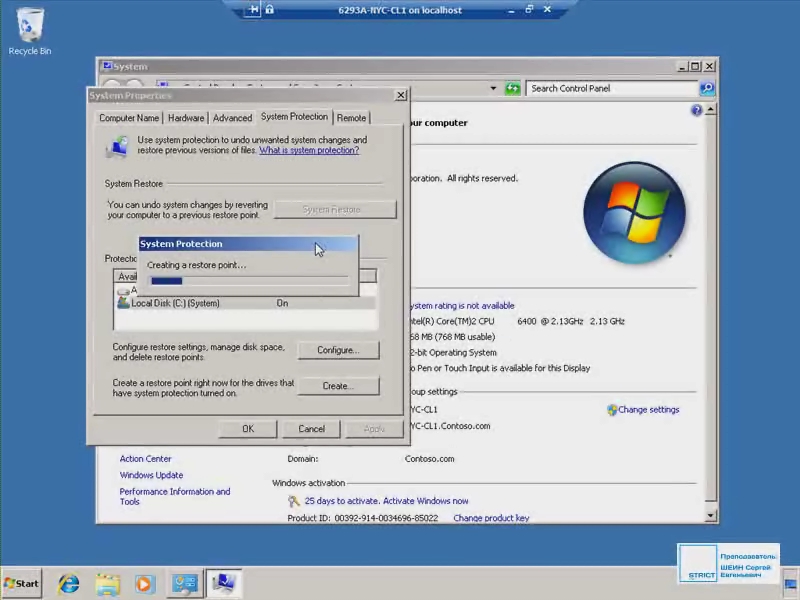Click the Cancel button in System Properties

[311, 429]
